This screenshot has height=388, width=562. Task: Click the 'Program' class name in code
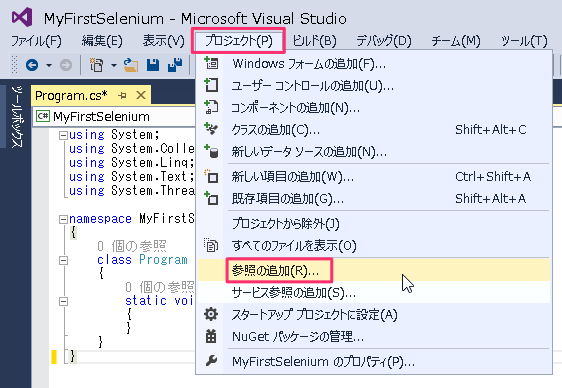[163, 260]
